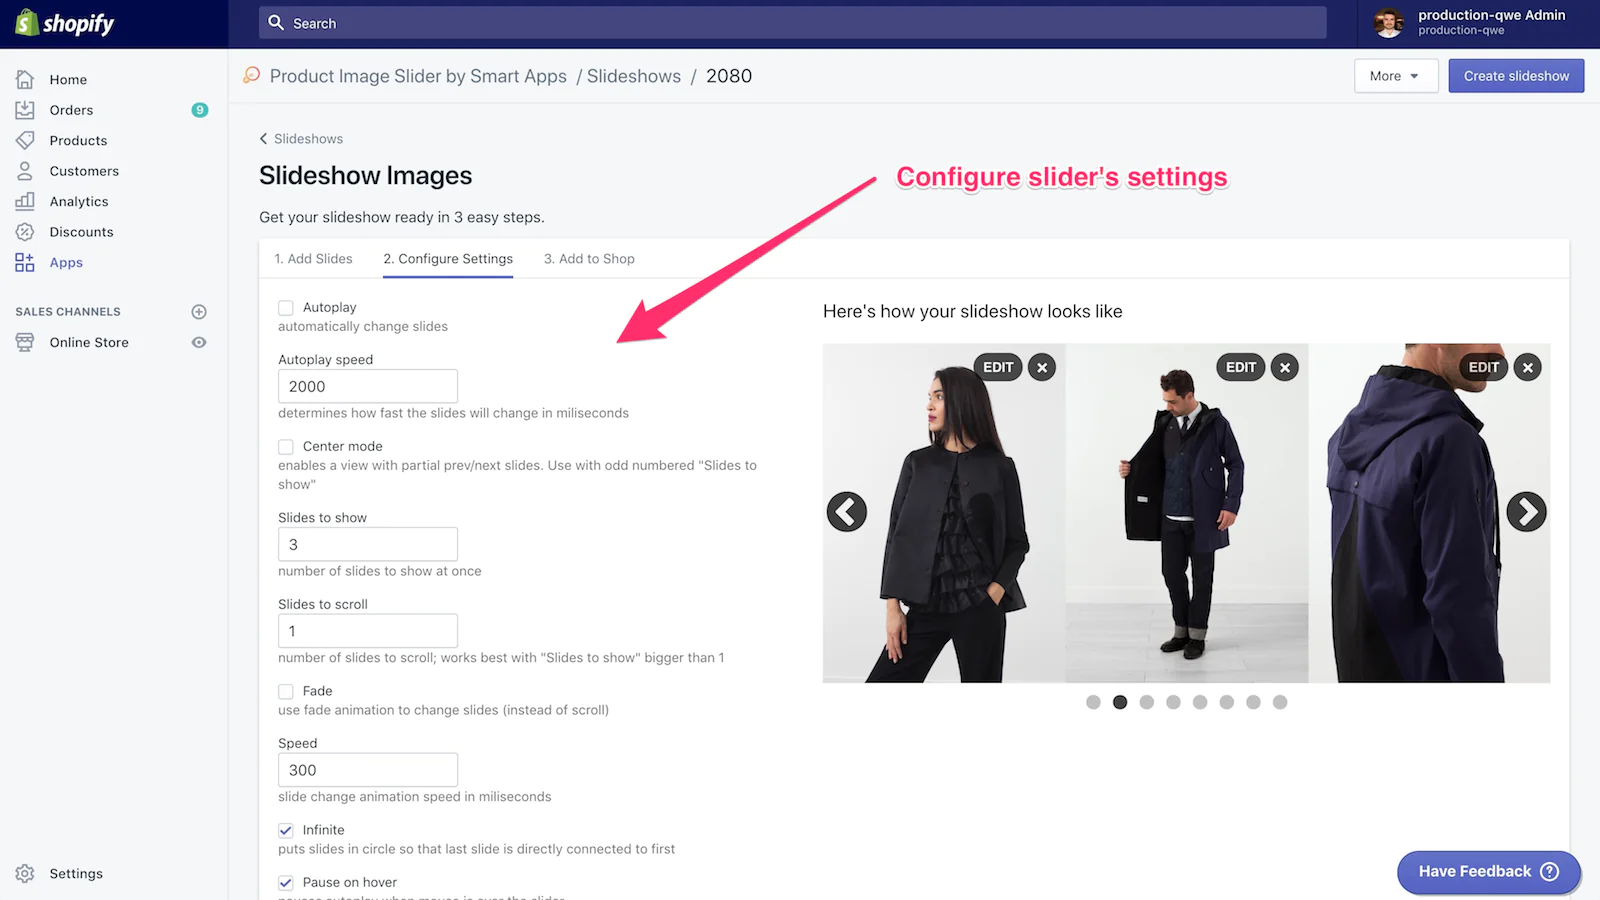Screen dimensions: 1600x900
Task: Add a new sales channel
Action: click(199, 312)
